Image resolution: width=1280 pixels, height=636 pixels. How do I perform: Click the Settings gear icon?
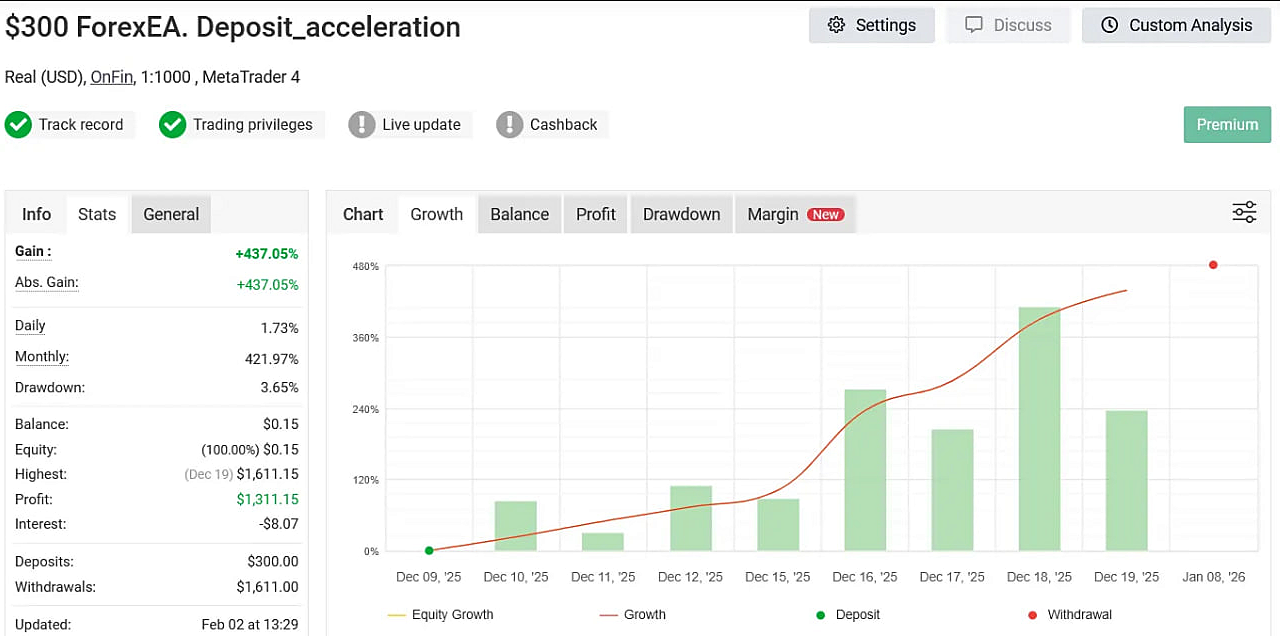tap(837, 25)
